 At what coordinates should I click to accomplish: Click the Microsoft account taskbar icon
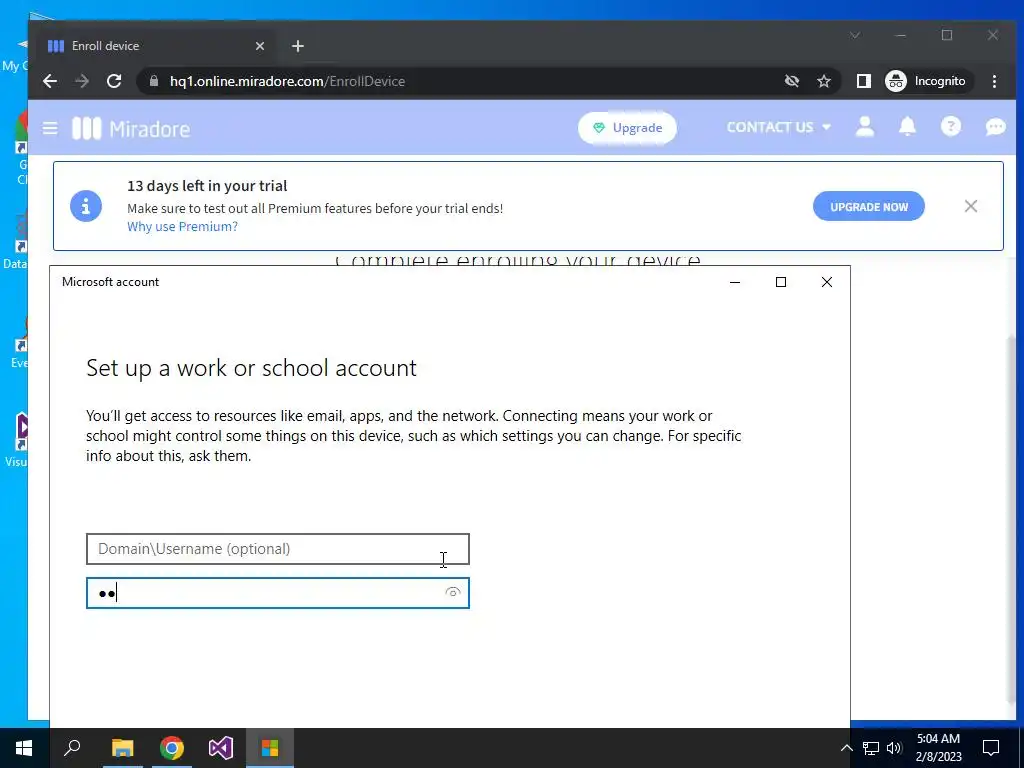coord(270,748)
